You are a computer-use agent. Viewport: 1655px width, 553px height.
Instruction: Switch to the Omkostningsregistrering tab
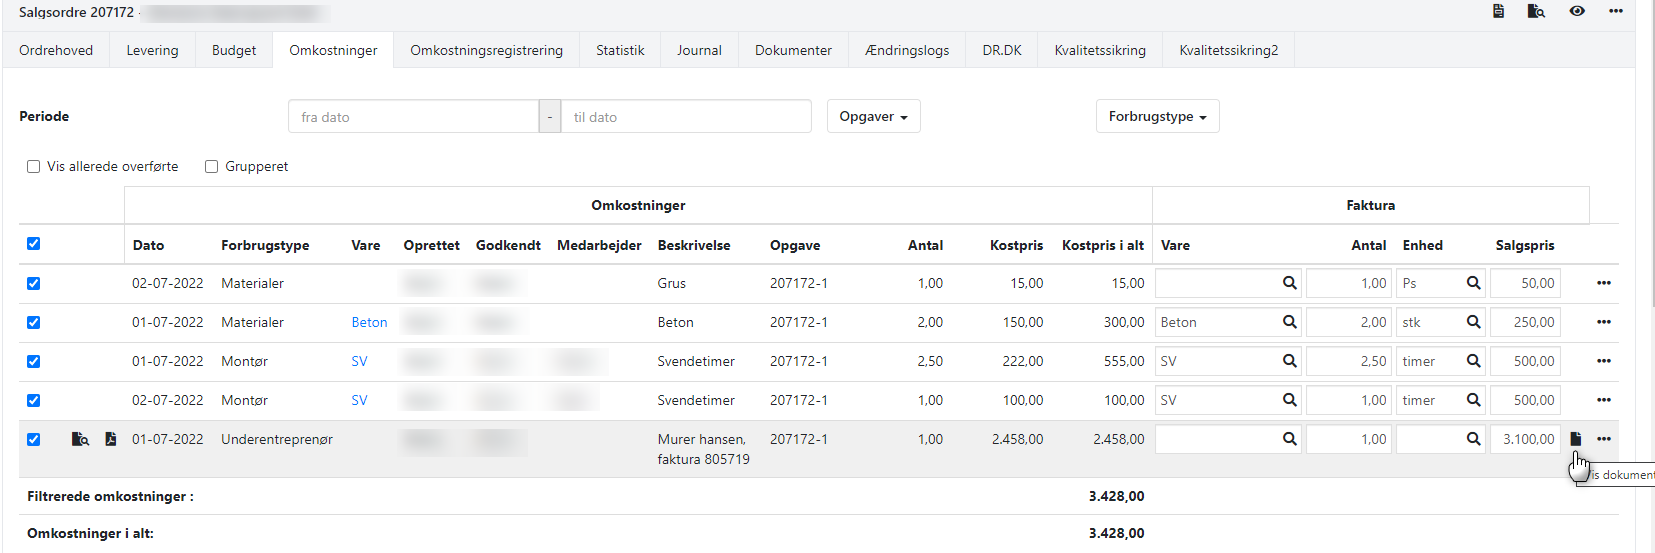click(486, 50)
